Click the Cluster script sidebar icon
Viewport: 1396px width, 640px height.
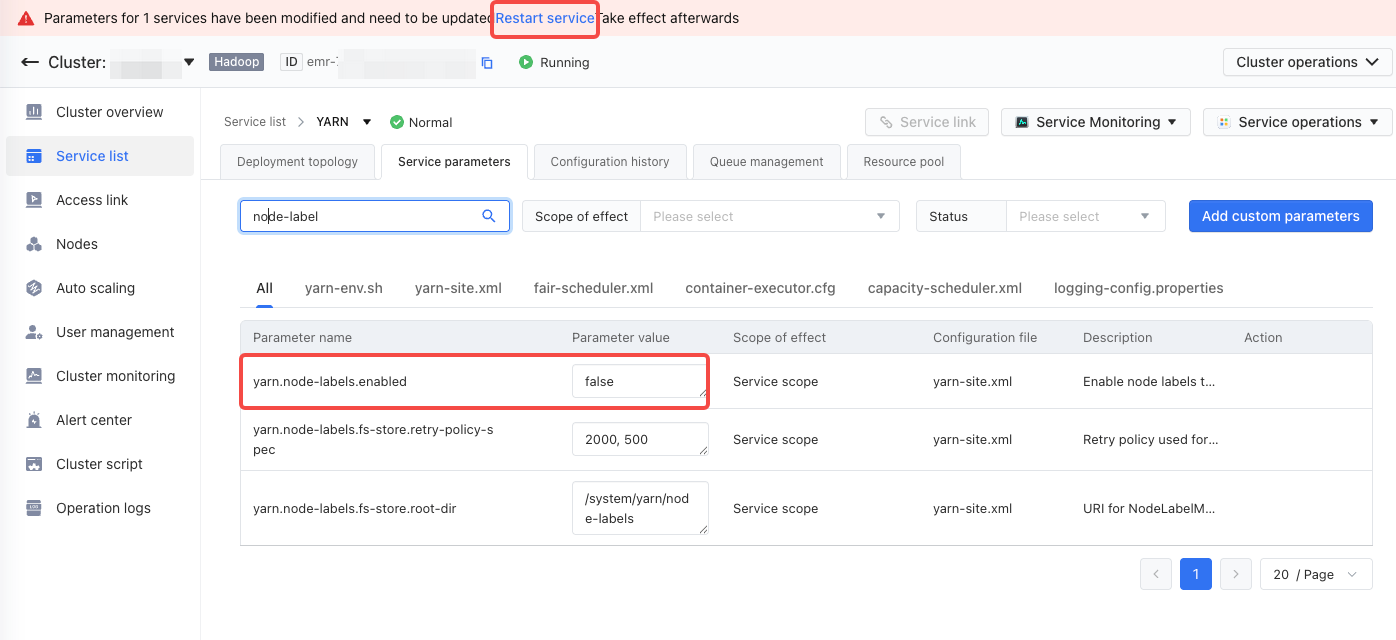click(x=34, y=464)
